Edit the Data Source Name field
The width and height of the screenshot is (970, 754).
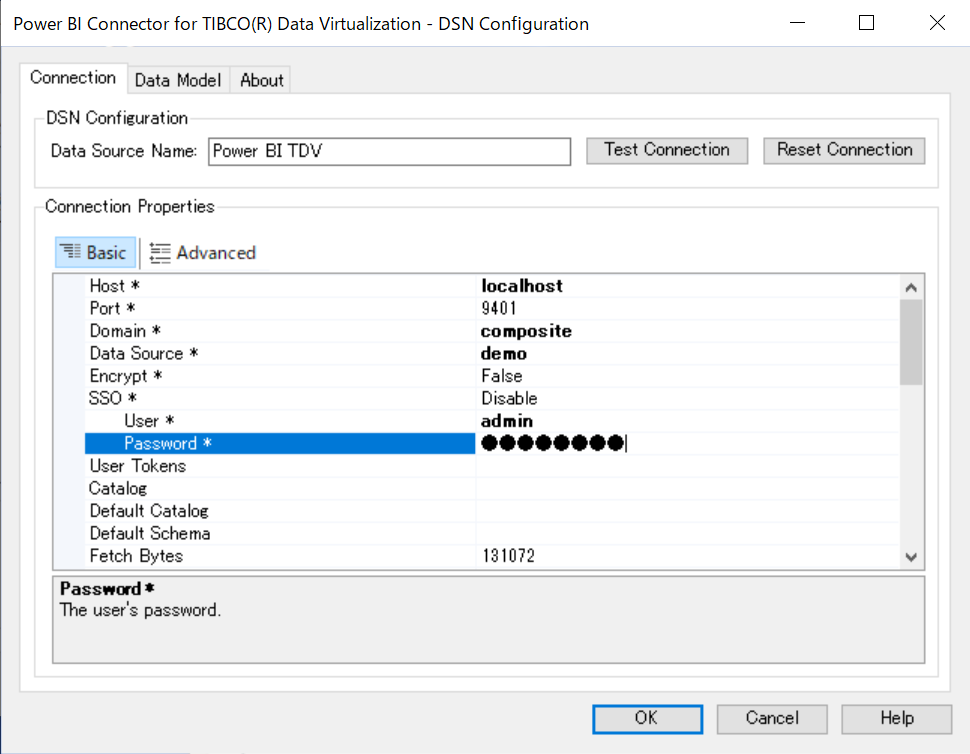390,152
